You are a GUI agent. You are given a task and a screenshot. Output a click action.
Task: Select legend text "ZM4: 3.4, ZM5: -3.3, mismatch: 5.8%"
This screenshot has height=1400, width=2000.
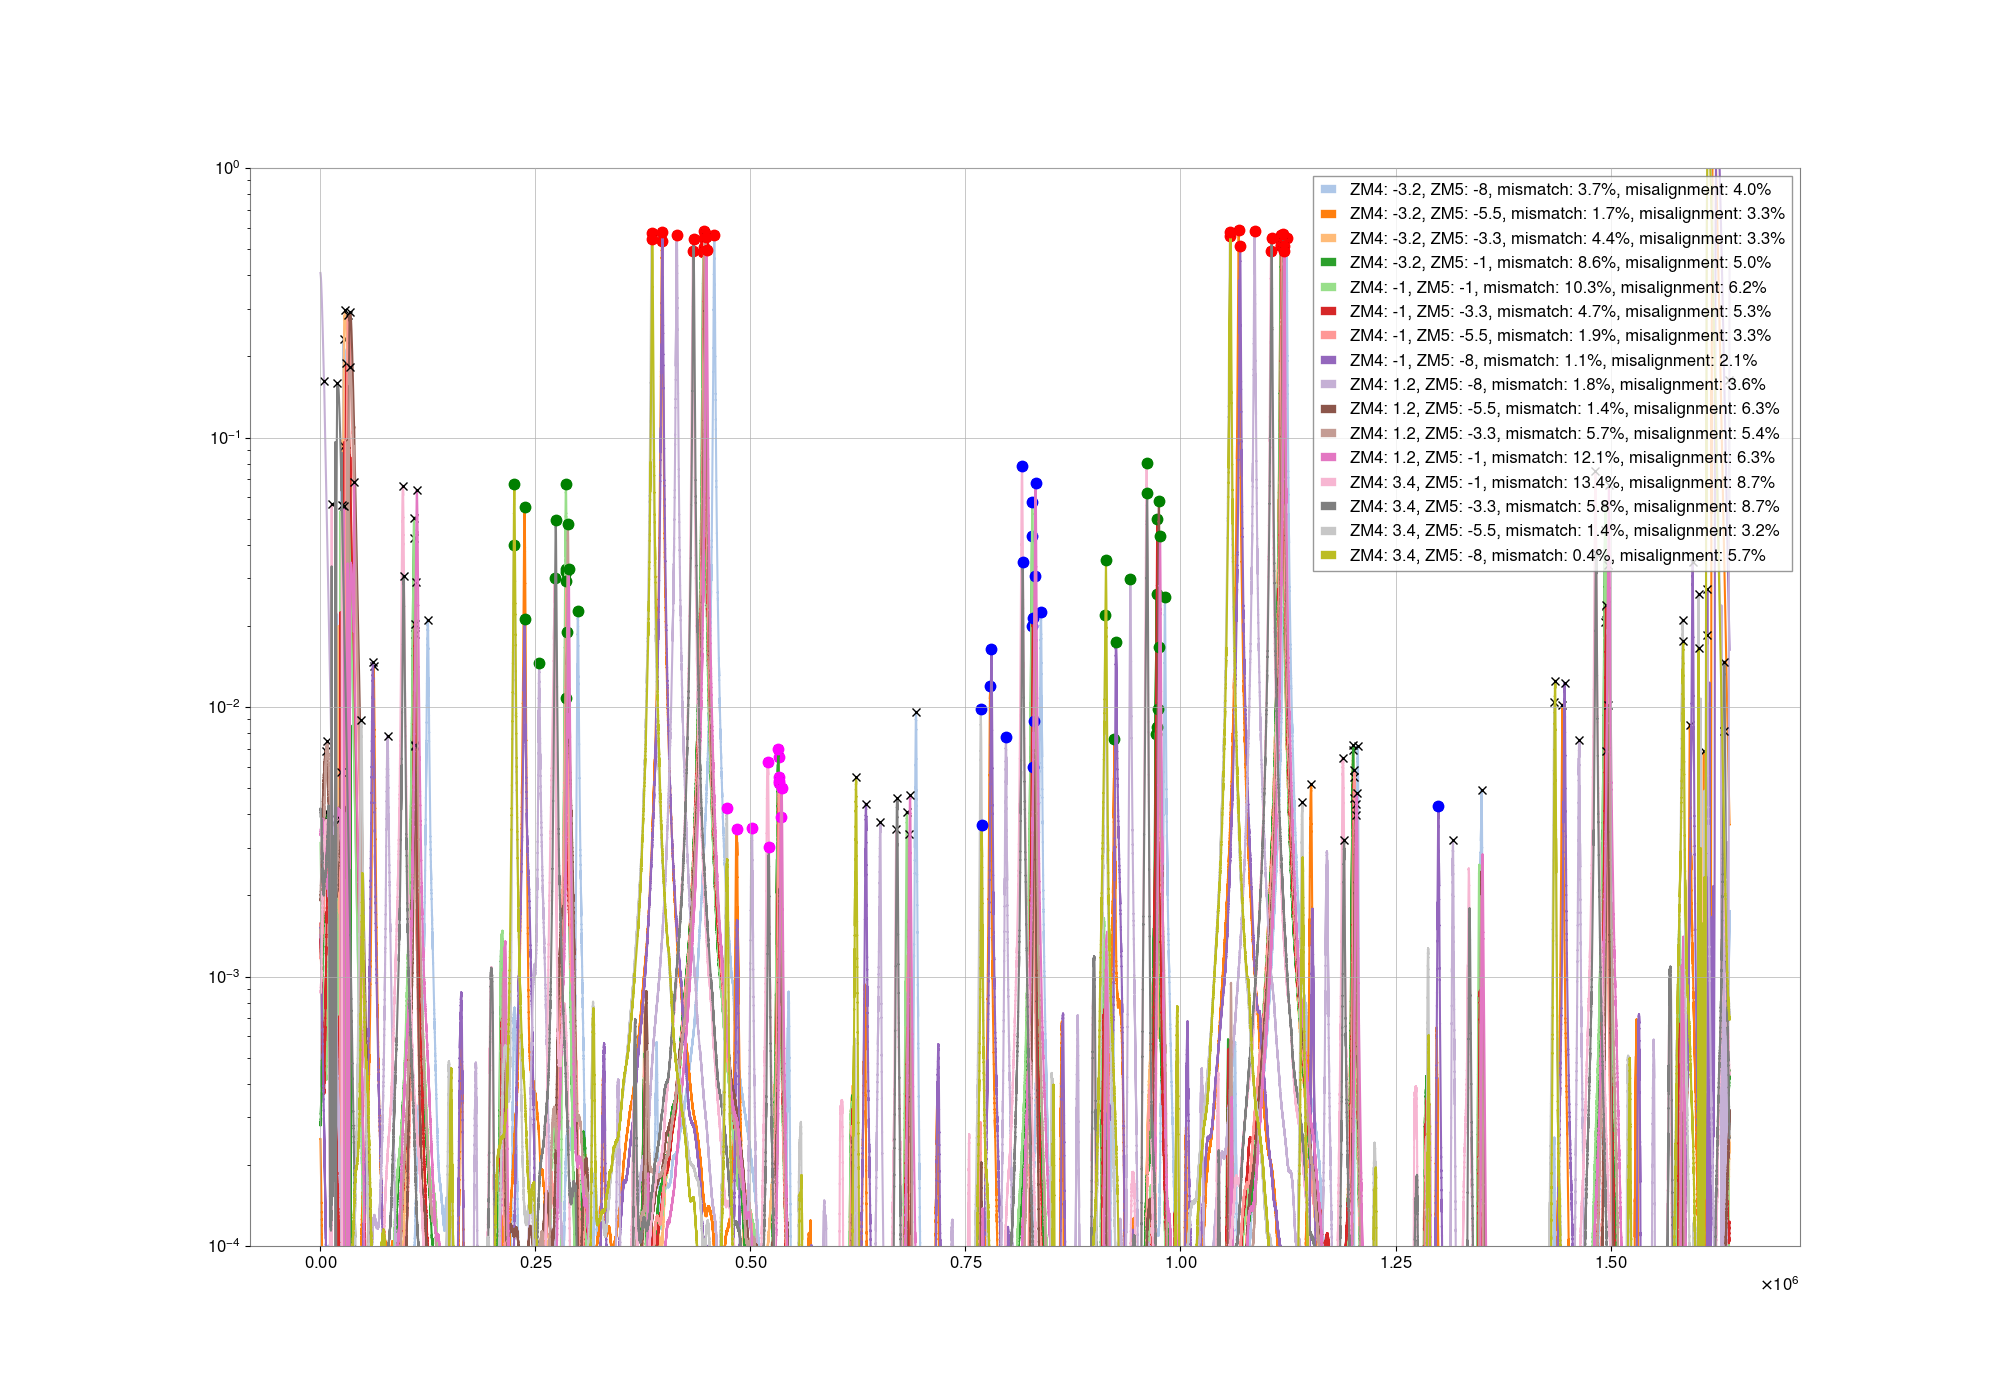point(1486,506)
